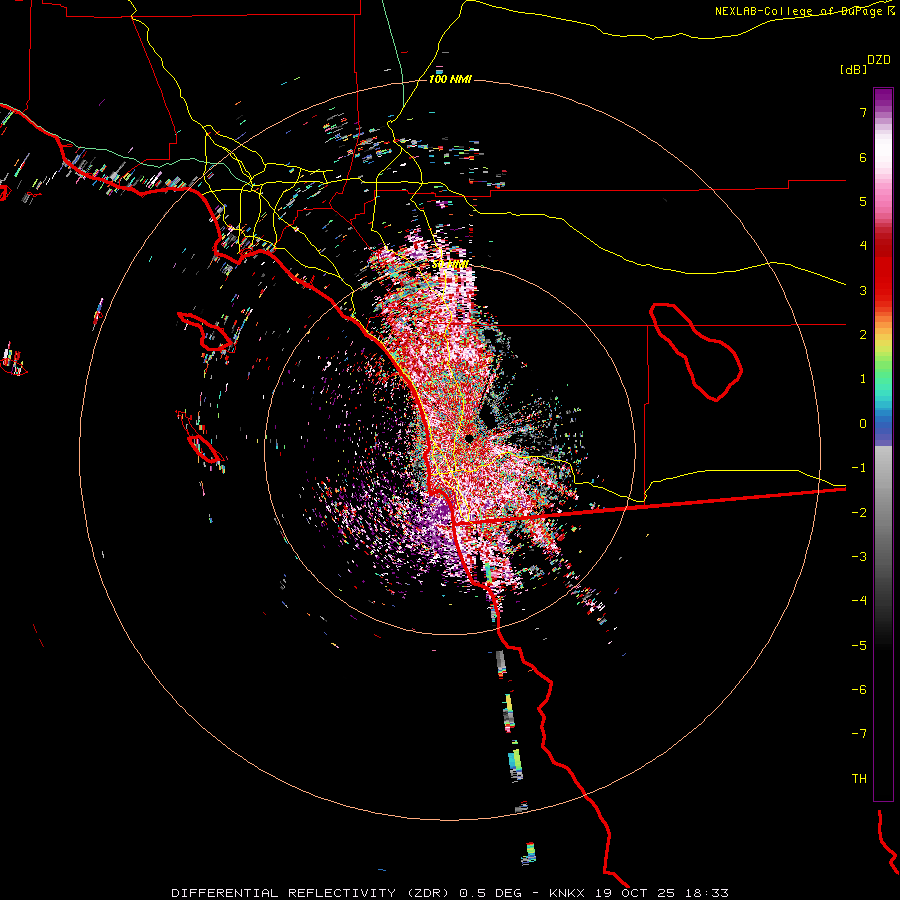Click the 6 value on the color scale
Viewport: 900px width, 900px height.
point(863,157)
